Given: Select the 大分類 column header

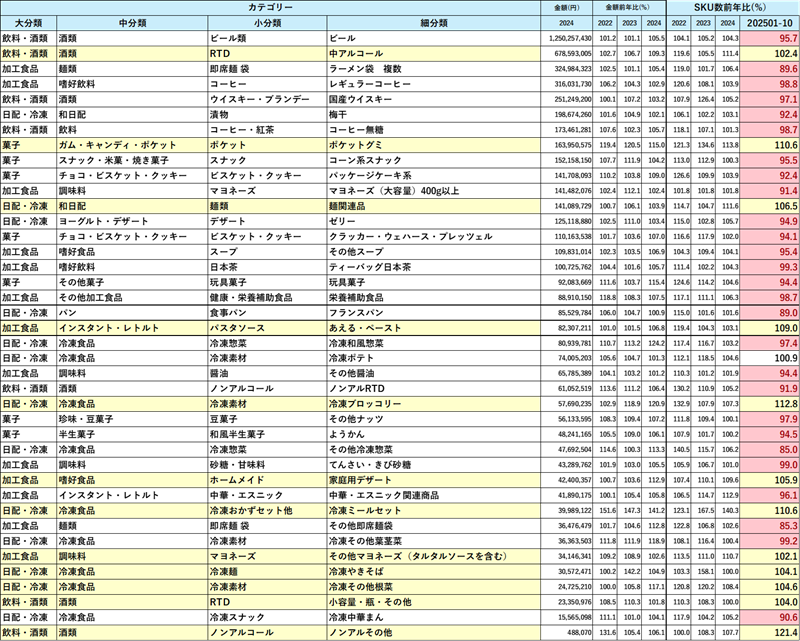Looking at the screenshot, I should [x=28, y=23].
